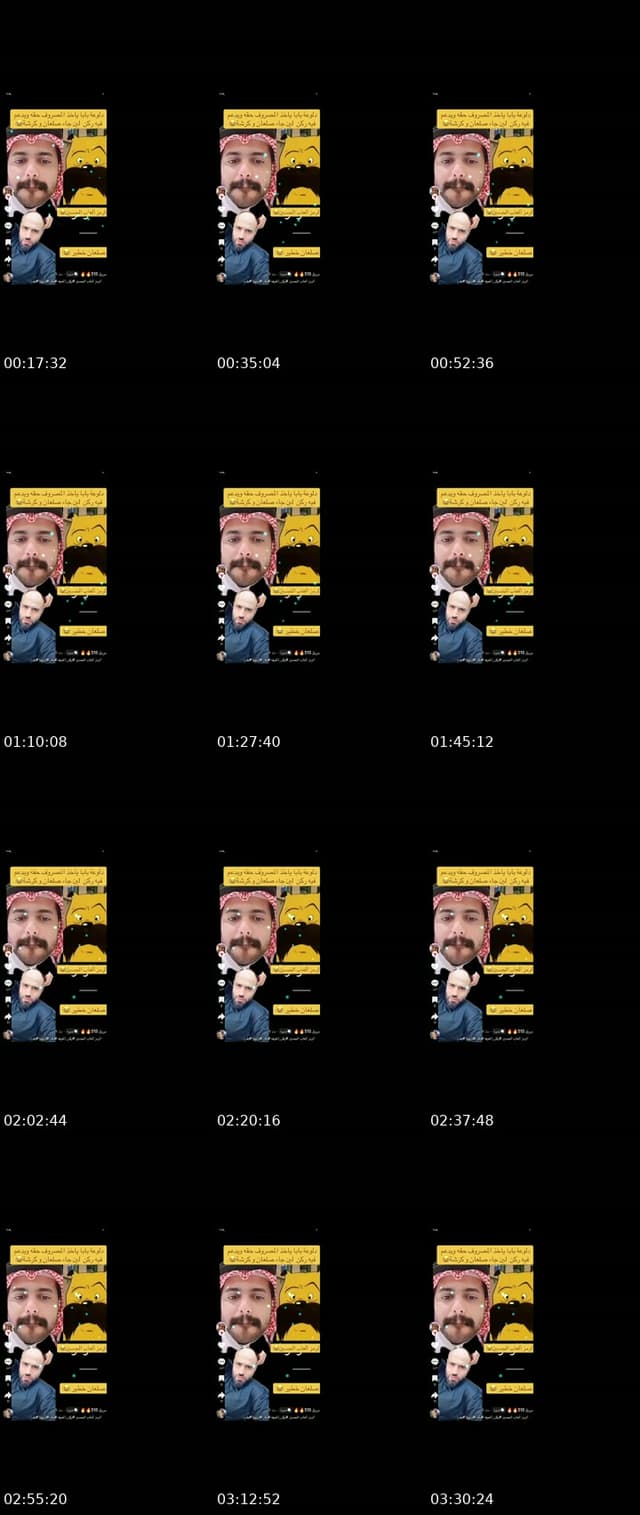640x1515 pixels.
Task: Open the video frame above timestamp 00:52:36
Action: pyautogui.click(x=483, y=189)
